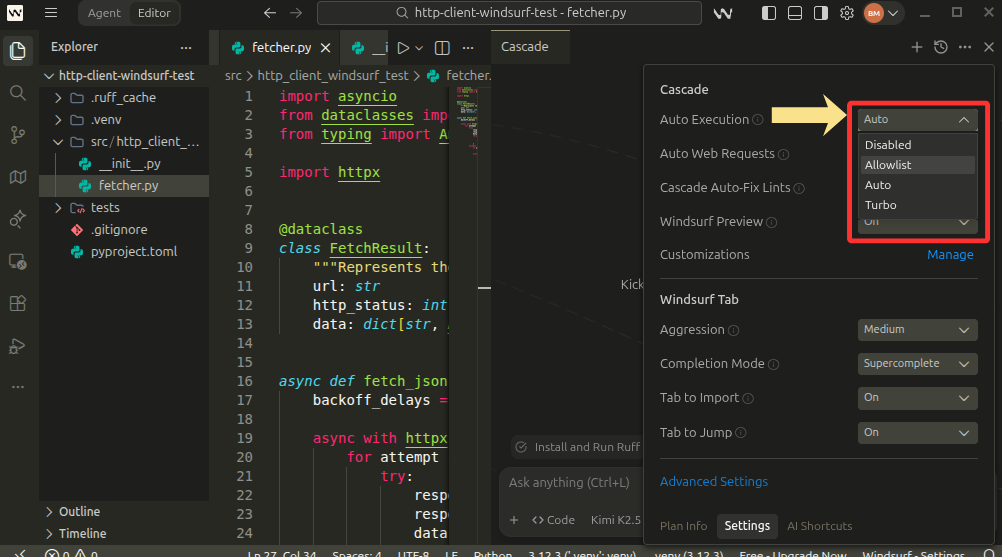Show Aggression info icon
This screenshot has height=557, width=1002.
[734, 330]
